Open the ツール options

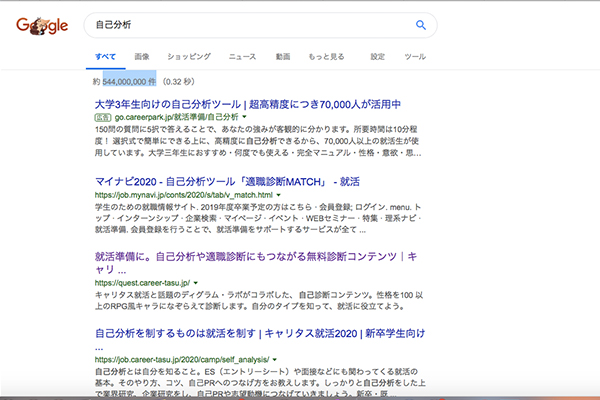coord(415,57)
